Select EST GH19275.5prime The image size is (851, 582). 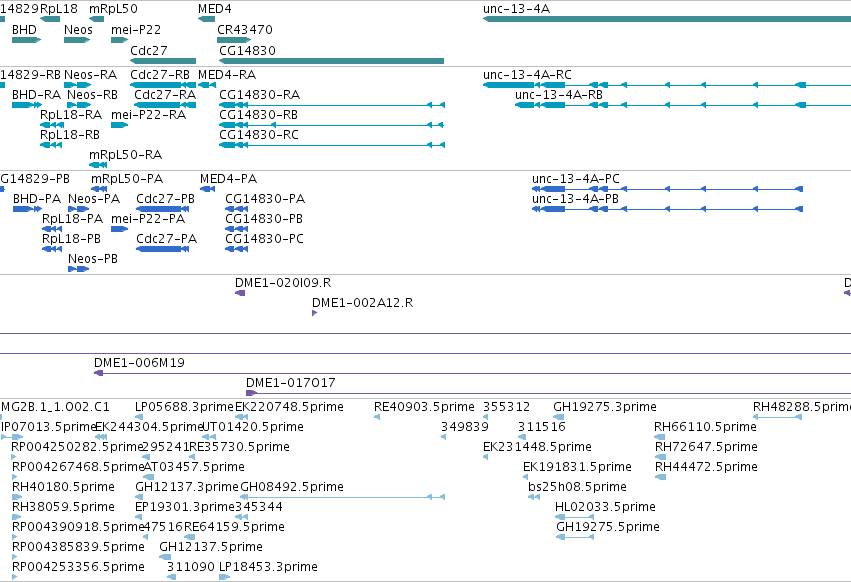[x=575, y=537]
